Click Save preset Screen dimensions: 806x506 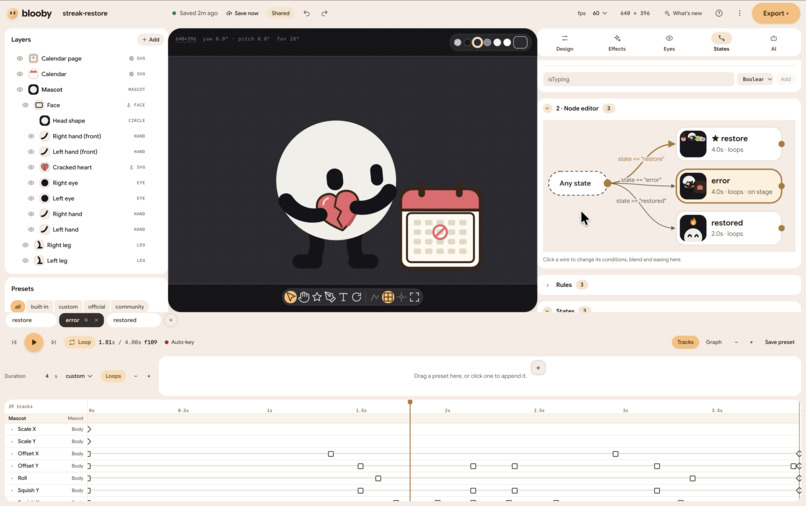pos(779,342)
